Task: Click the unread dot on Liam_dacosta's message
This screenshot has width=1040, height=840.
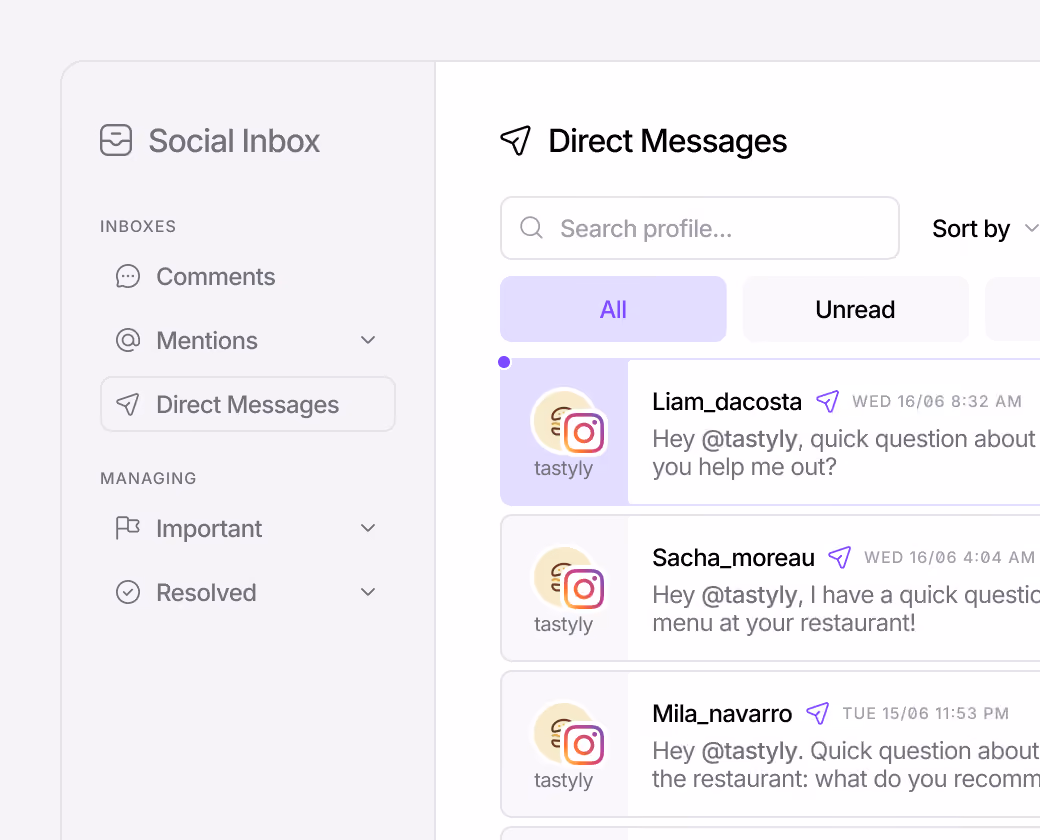Action: pos(504,362)
